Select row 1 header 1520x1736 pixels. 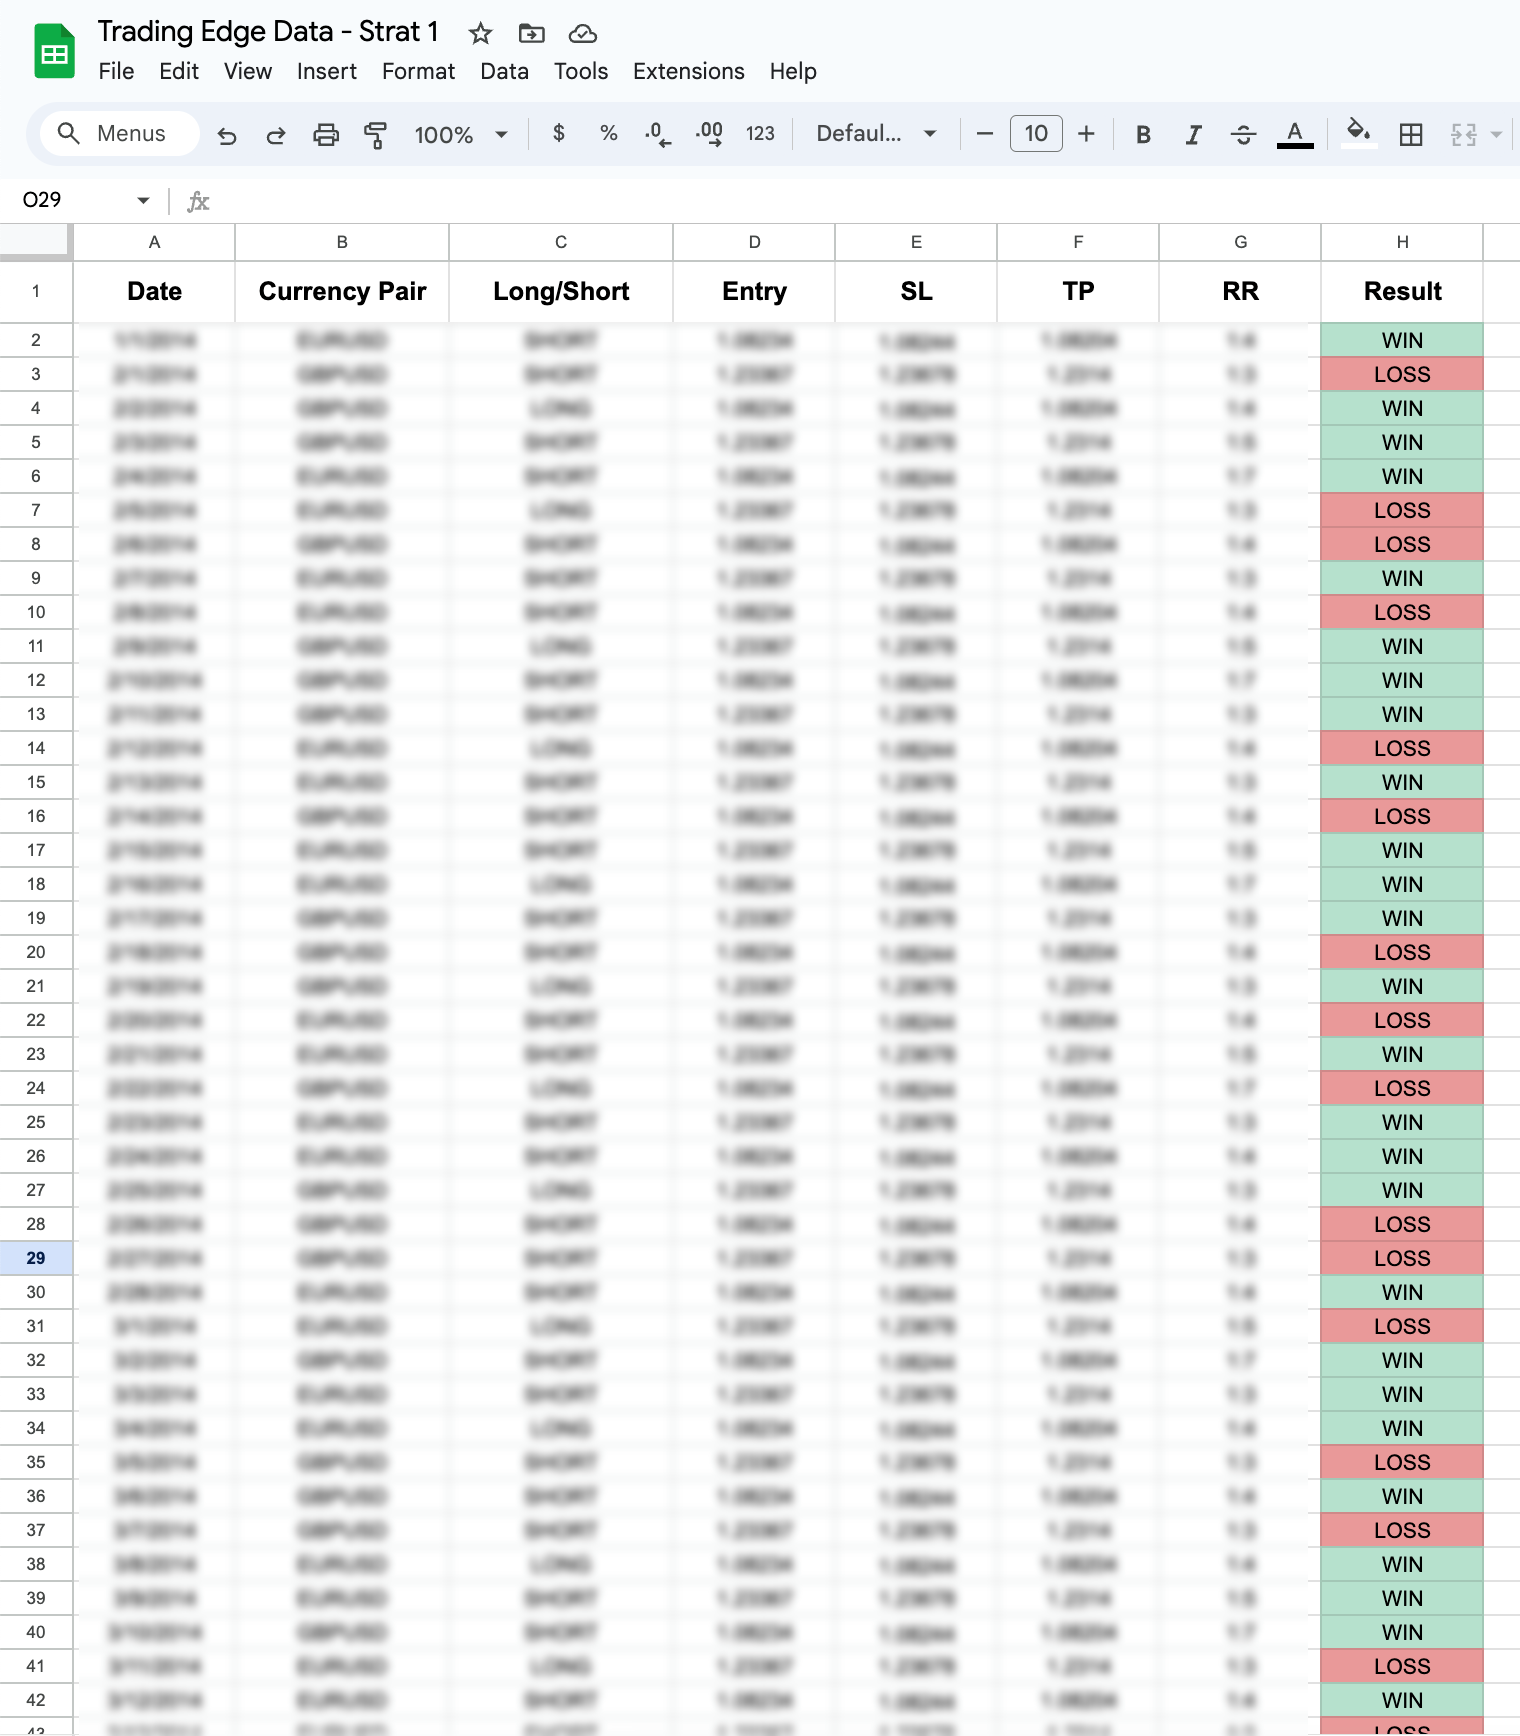pyautogui.click(x=36, y=291)
